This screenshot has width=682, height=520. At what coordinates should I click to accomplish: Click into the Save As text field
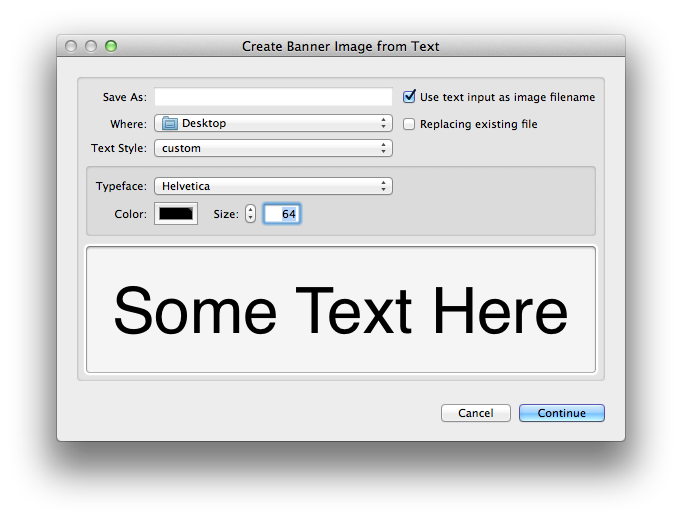[x=273, y=97]
